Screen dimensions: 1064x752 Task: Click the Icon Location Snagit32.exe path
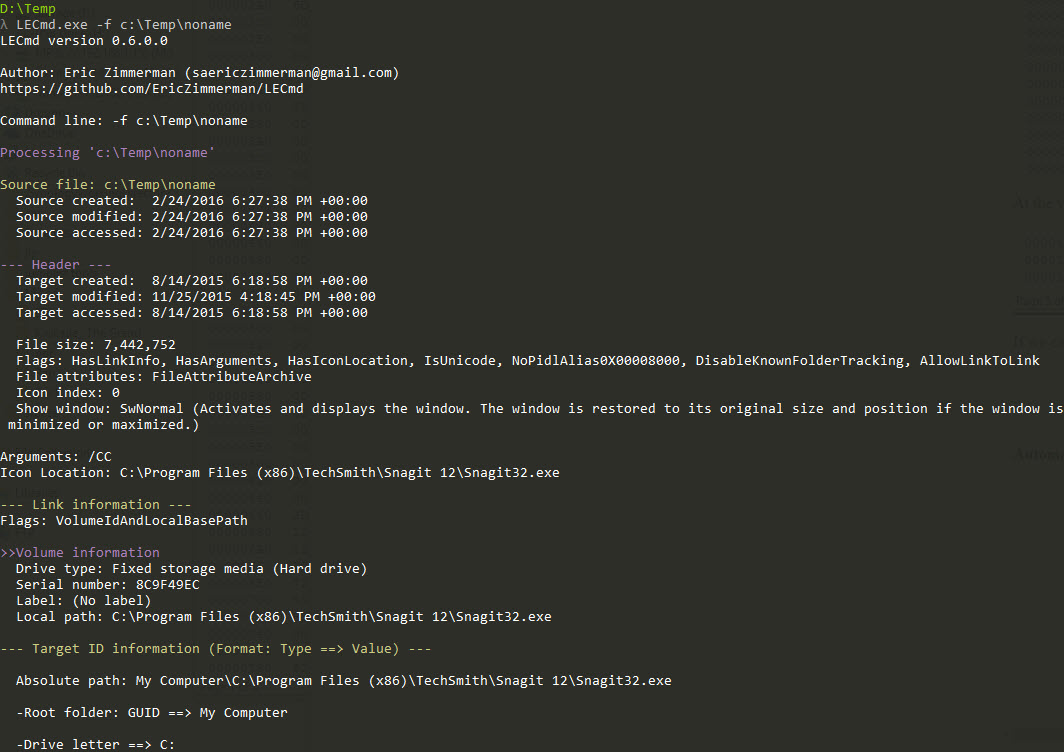pos(340,472)
